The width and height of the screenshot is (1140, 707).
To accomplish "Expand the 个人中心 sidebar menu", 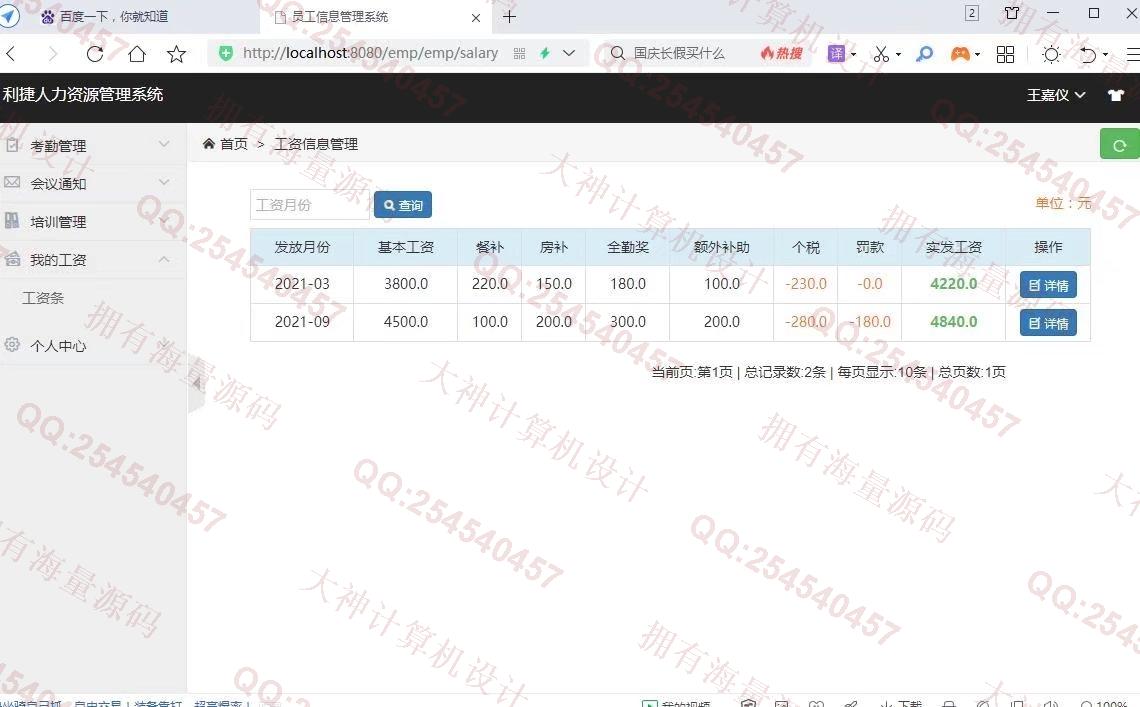I will tap(93, 345).
